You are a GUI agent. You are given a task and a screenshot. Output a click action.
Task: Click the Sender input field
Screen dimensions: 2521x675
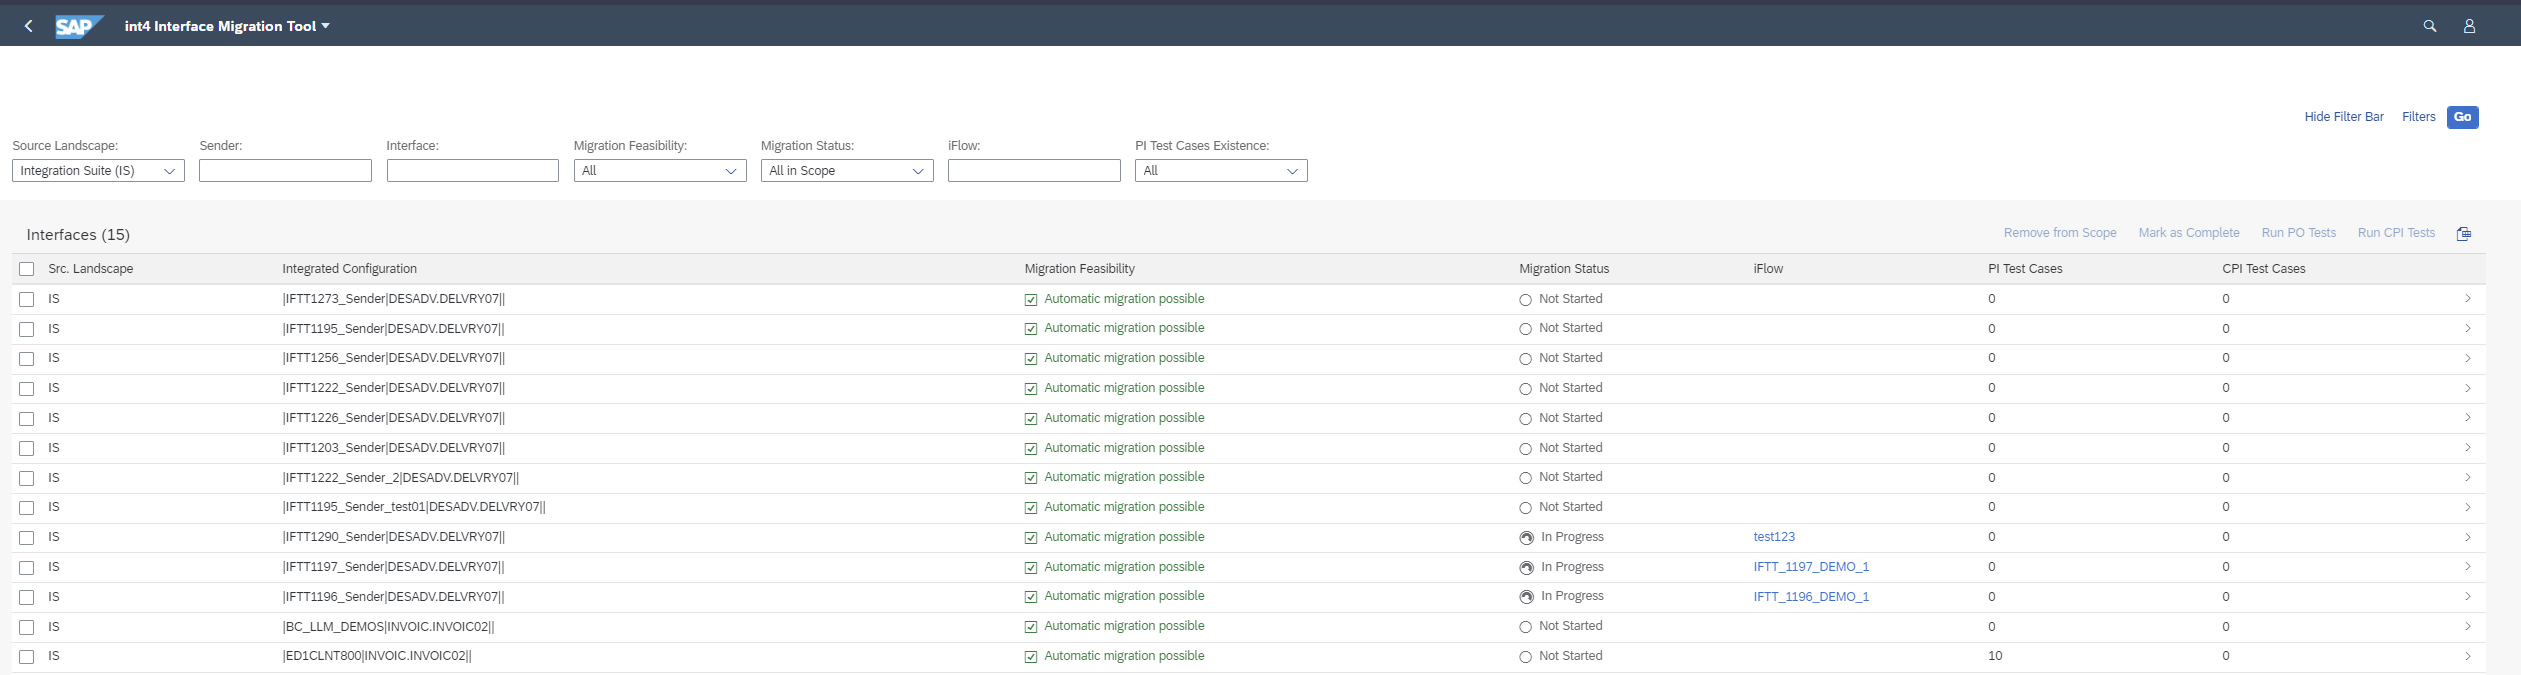click(285, 171)
